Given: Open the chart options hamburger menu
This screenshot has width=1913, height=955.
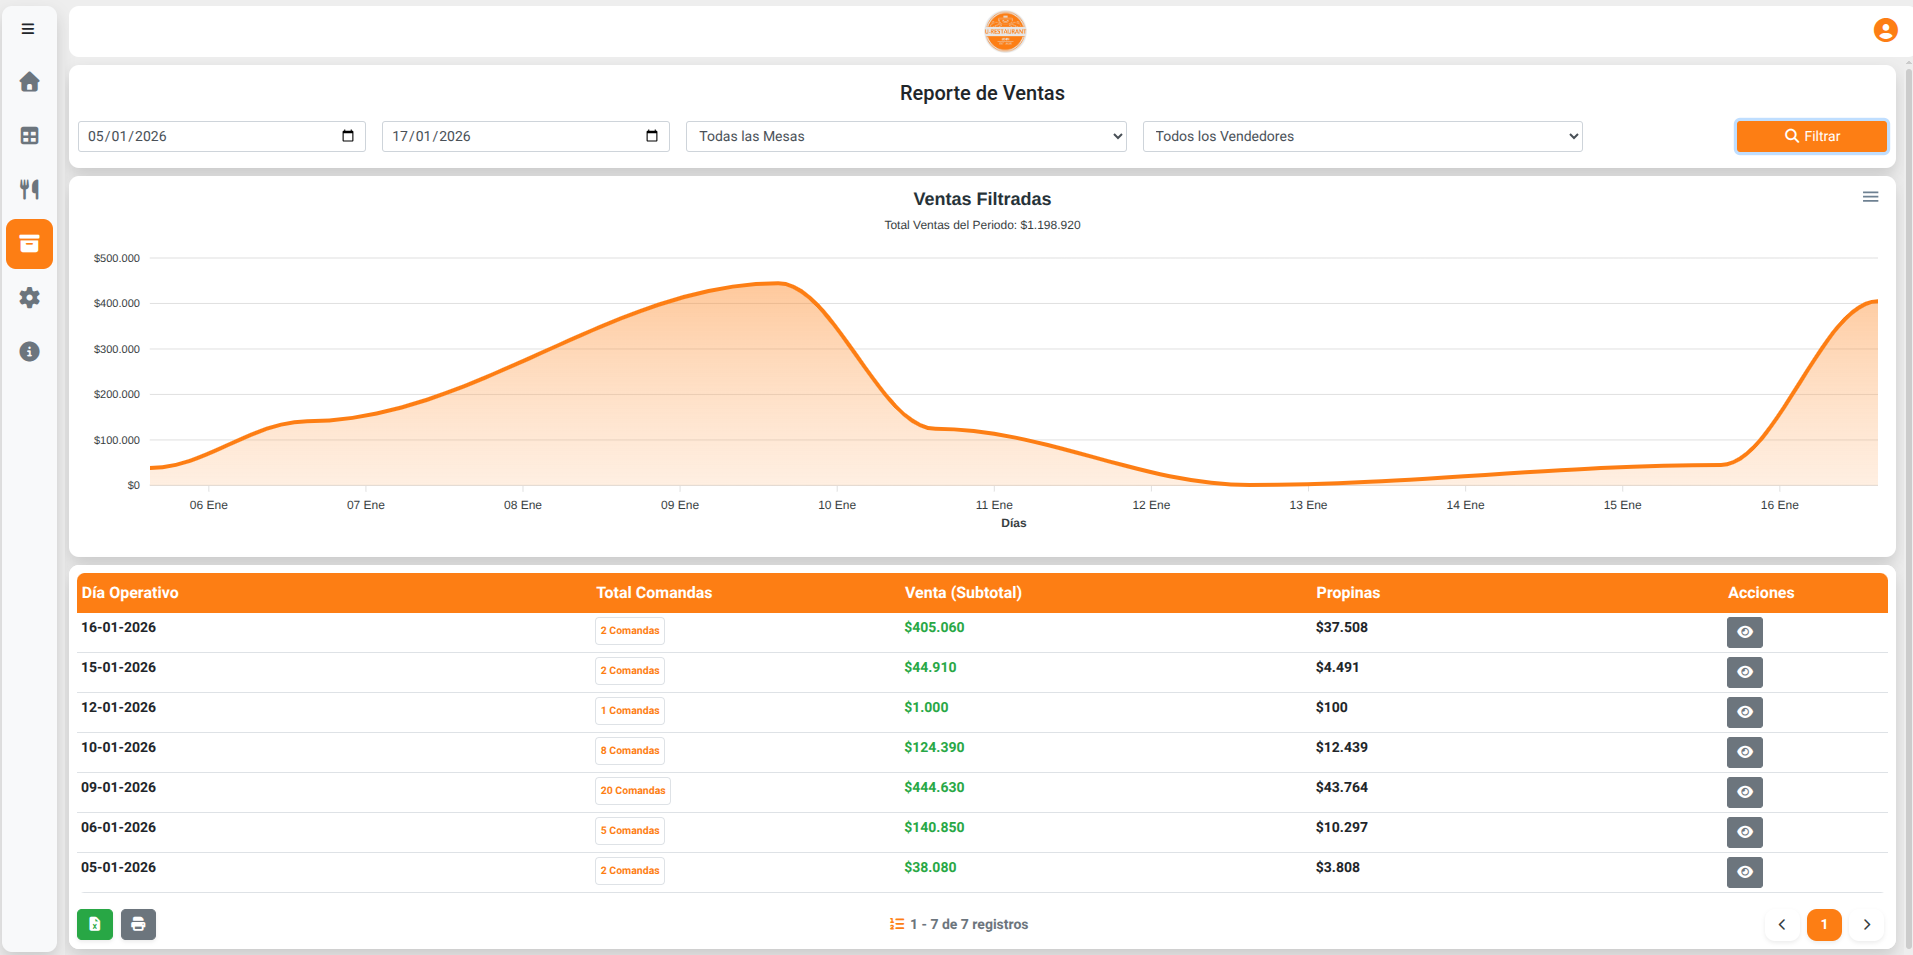Looking at the screenshot, I should pos(1870,197).
